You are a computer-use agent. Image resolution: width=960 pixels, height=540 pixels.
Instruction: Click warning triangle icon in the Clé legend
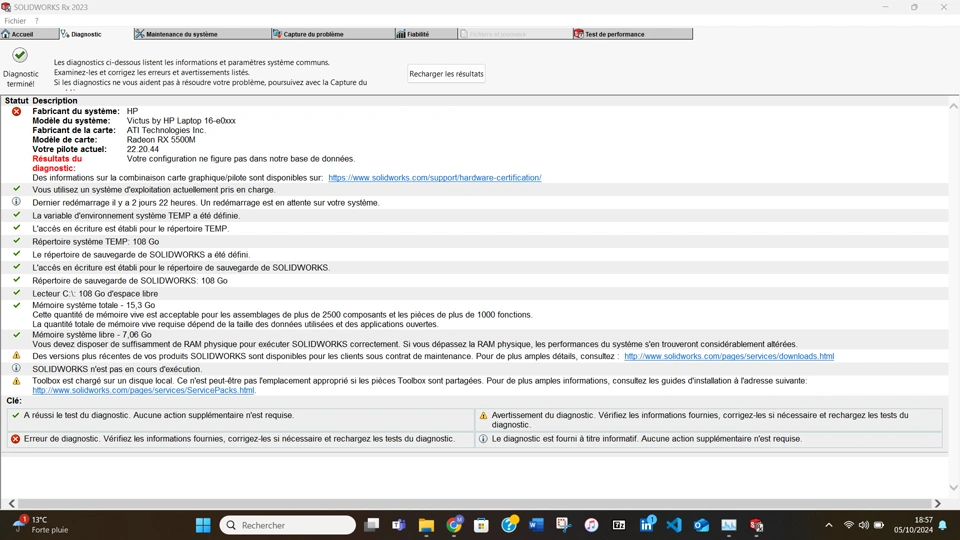(484, 415)
